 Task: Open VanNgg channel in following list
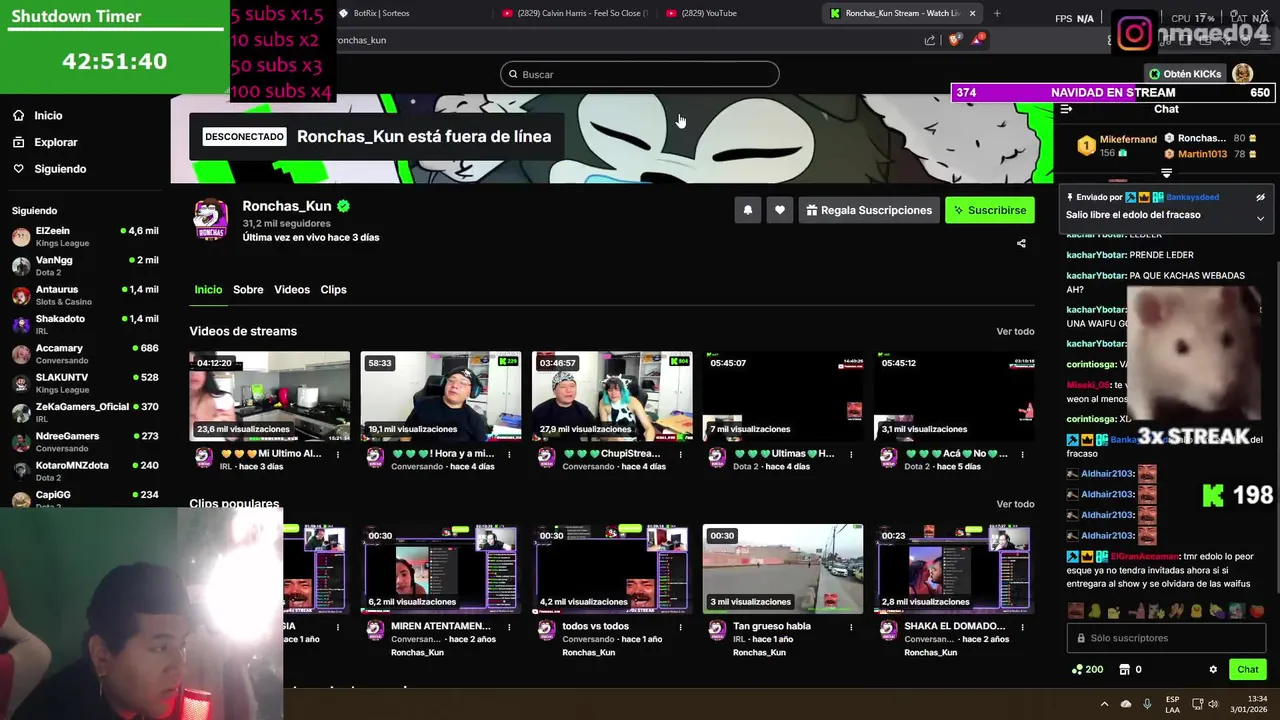click(85, 266)
